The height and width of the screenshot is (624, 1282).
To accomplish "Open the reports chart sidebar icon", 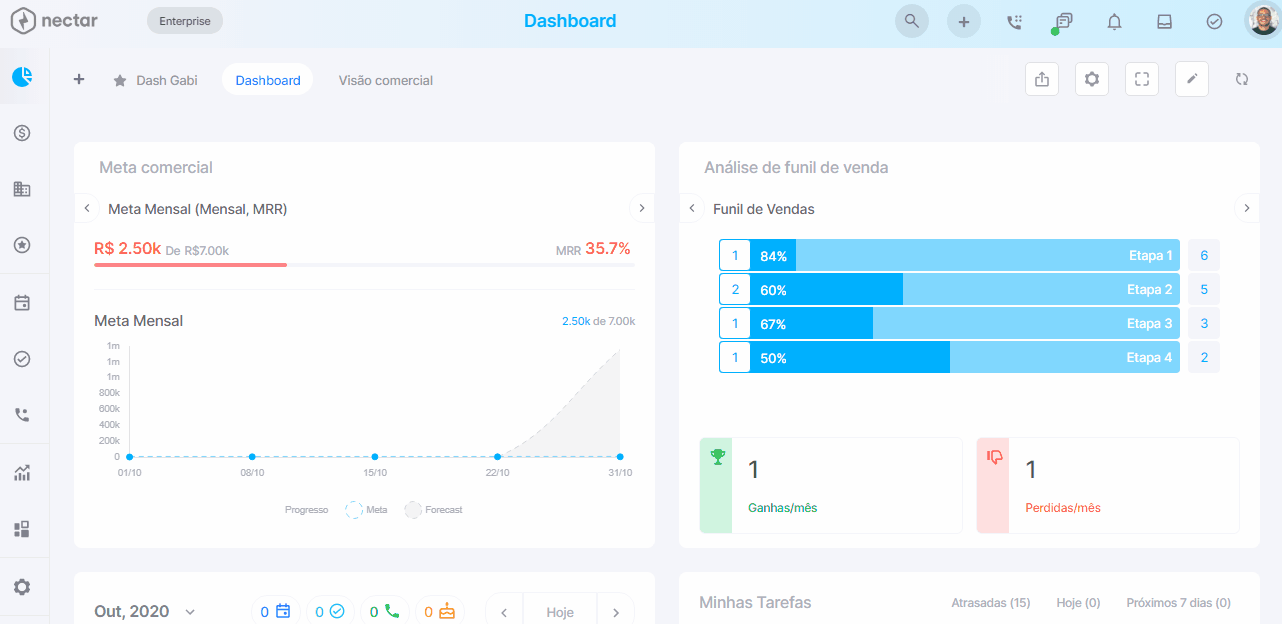I will [22, 473].
